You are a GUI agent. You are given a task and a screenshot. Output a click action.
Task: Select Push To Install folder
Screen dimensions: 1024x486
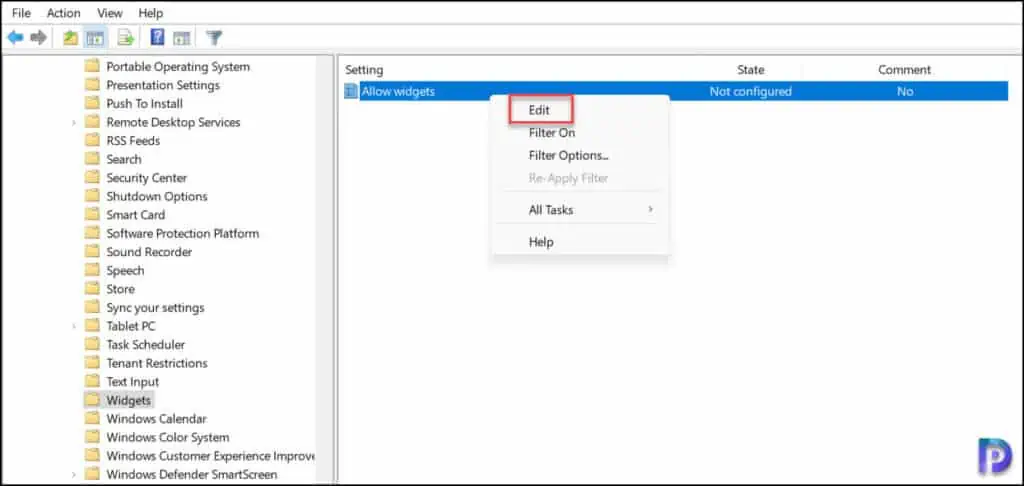pos(144,103)
